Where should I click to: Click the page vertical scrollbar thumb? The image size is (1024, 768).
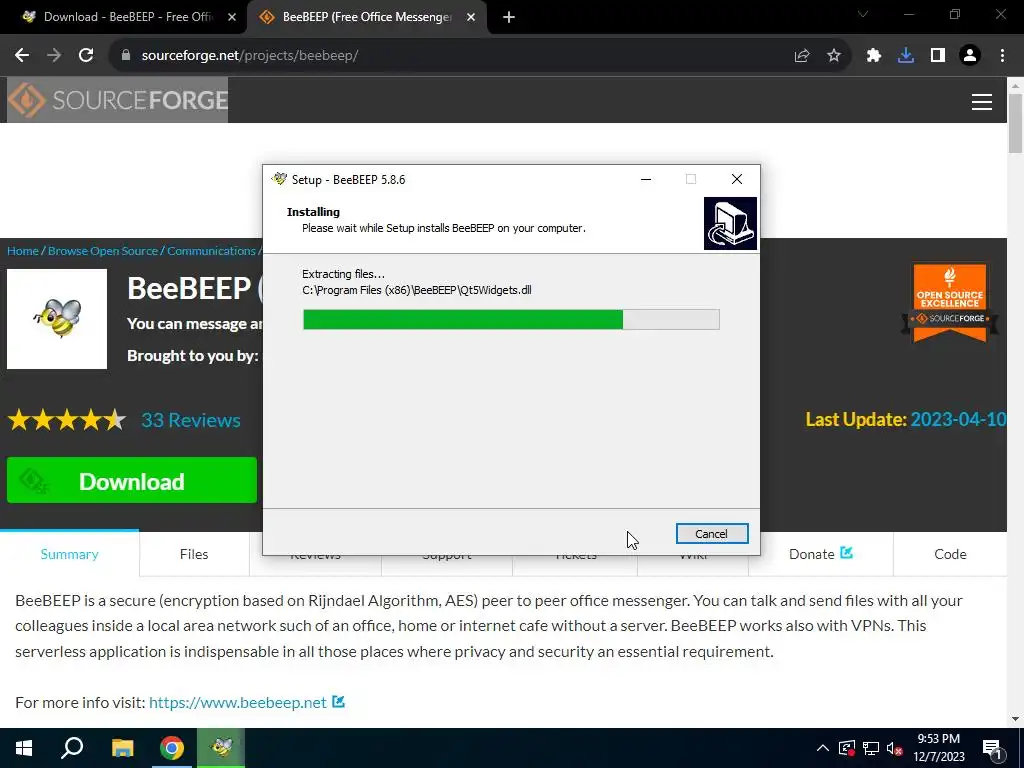(x=1016, y=123)
